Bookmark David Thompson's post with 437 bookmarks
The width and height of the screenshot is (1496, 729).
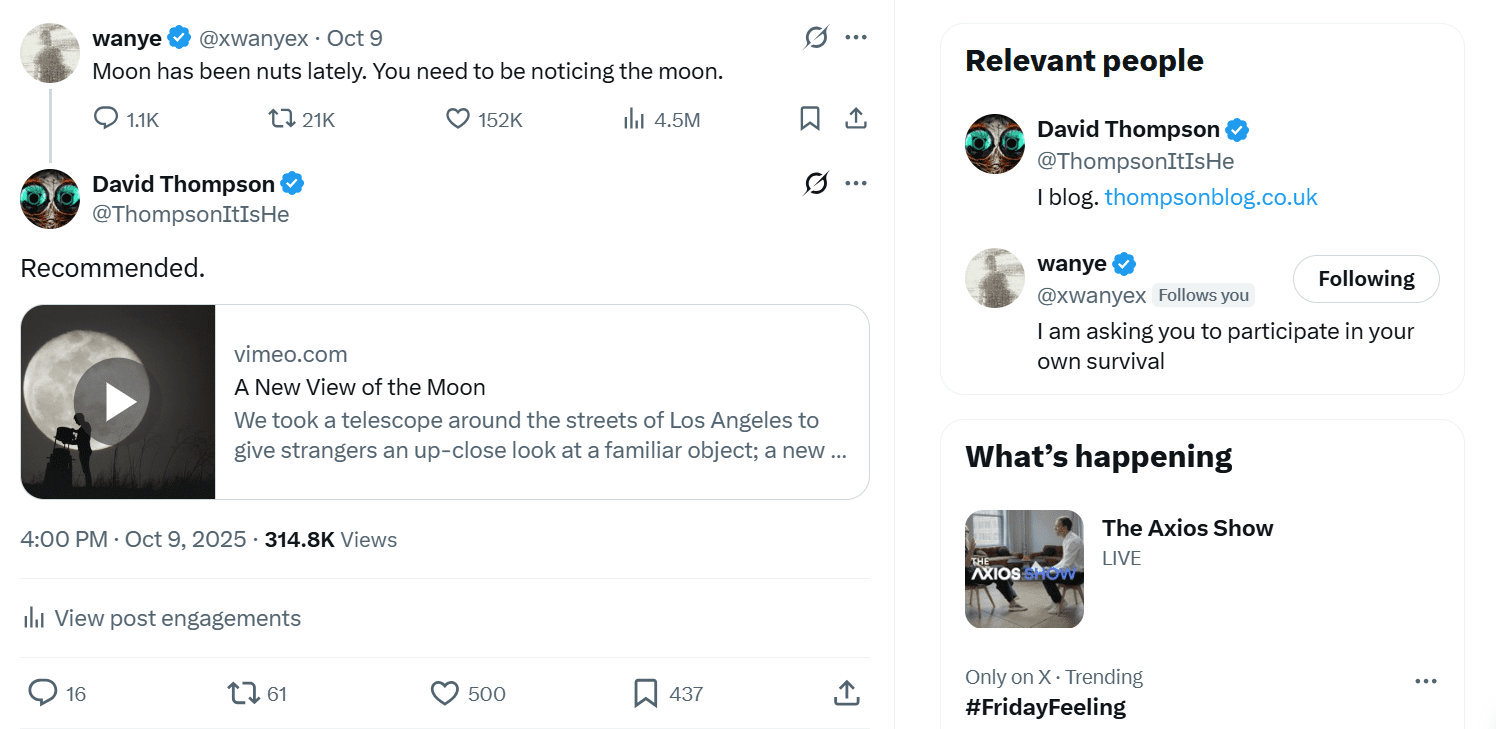(646, 693)
